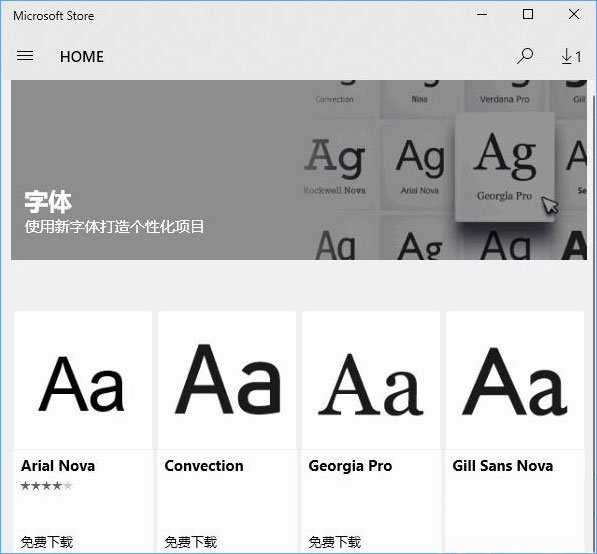The height and width of the screenshot is (554, 597).
Task: Click the Verdana Pro label in the banner
Action: [x=504, y=99]
